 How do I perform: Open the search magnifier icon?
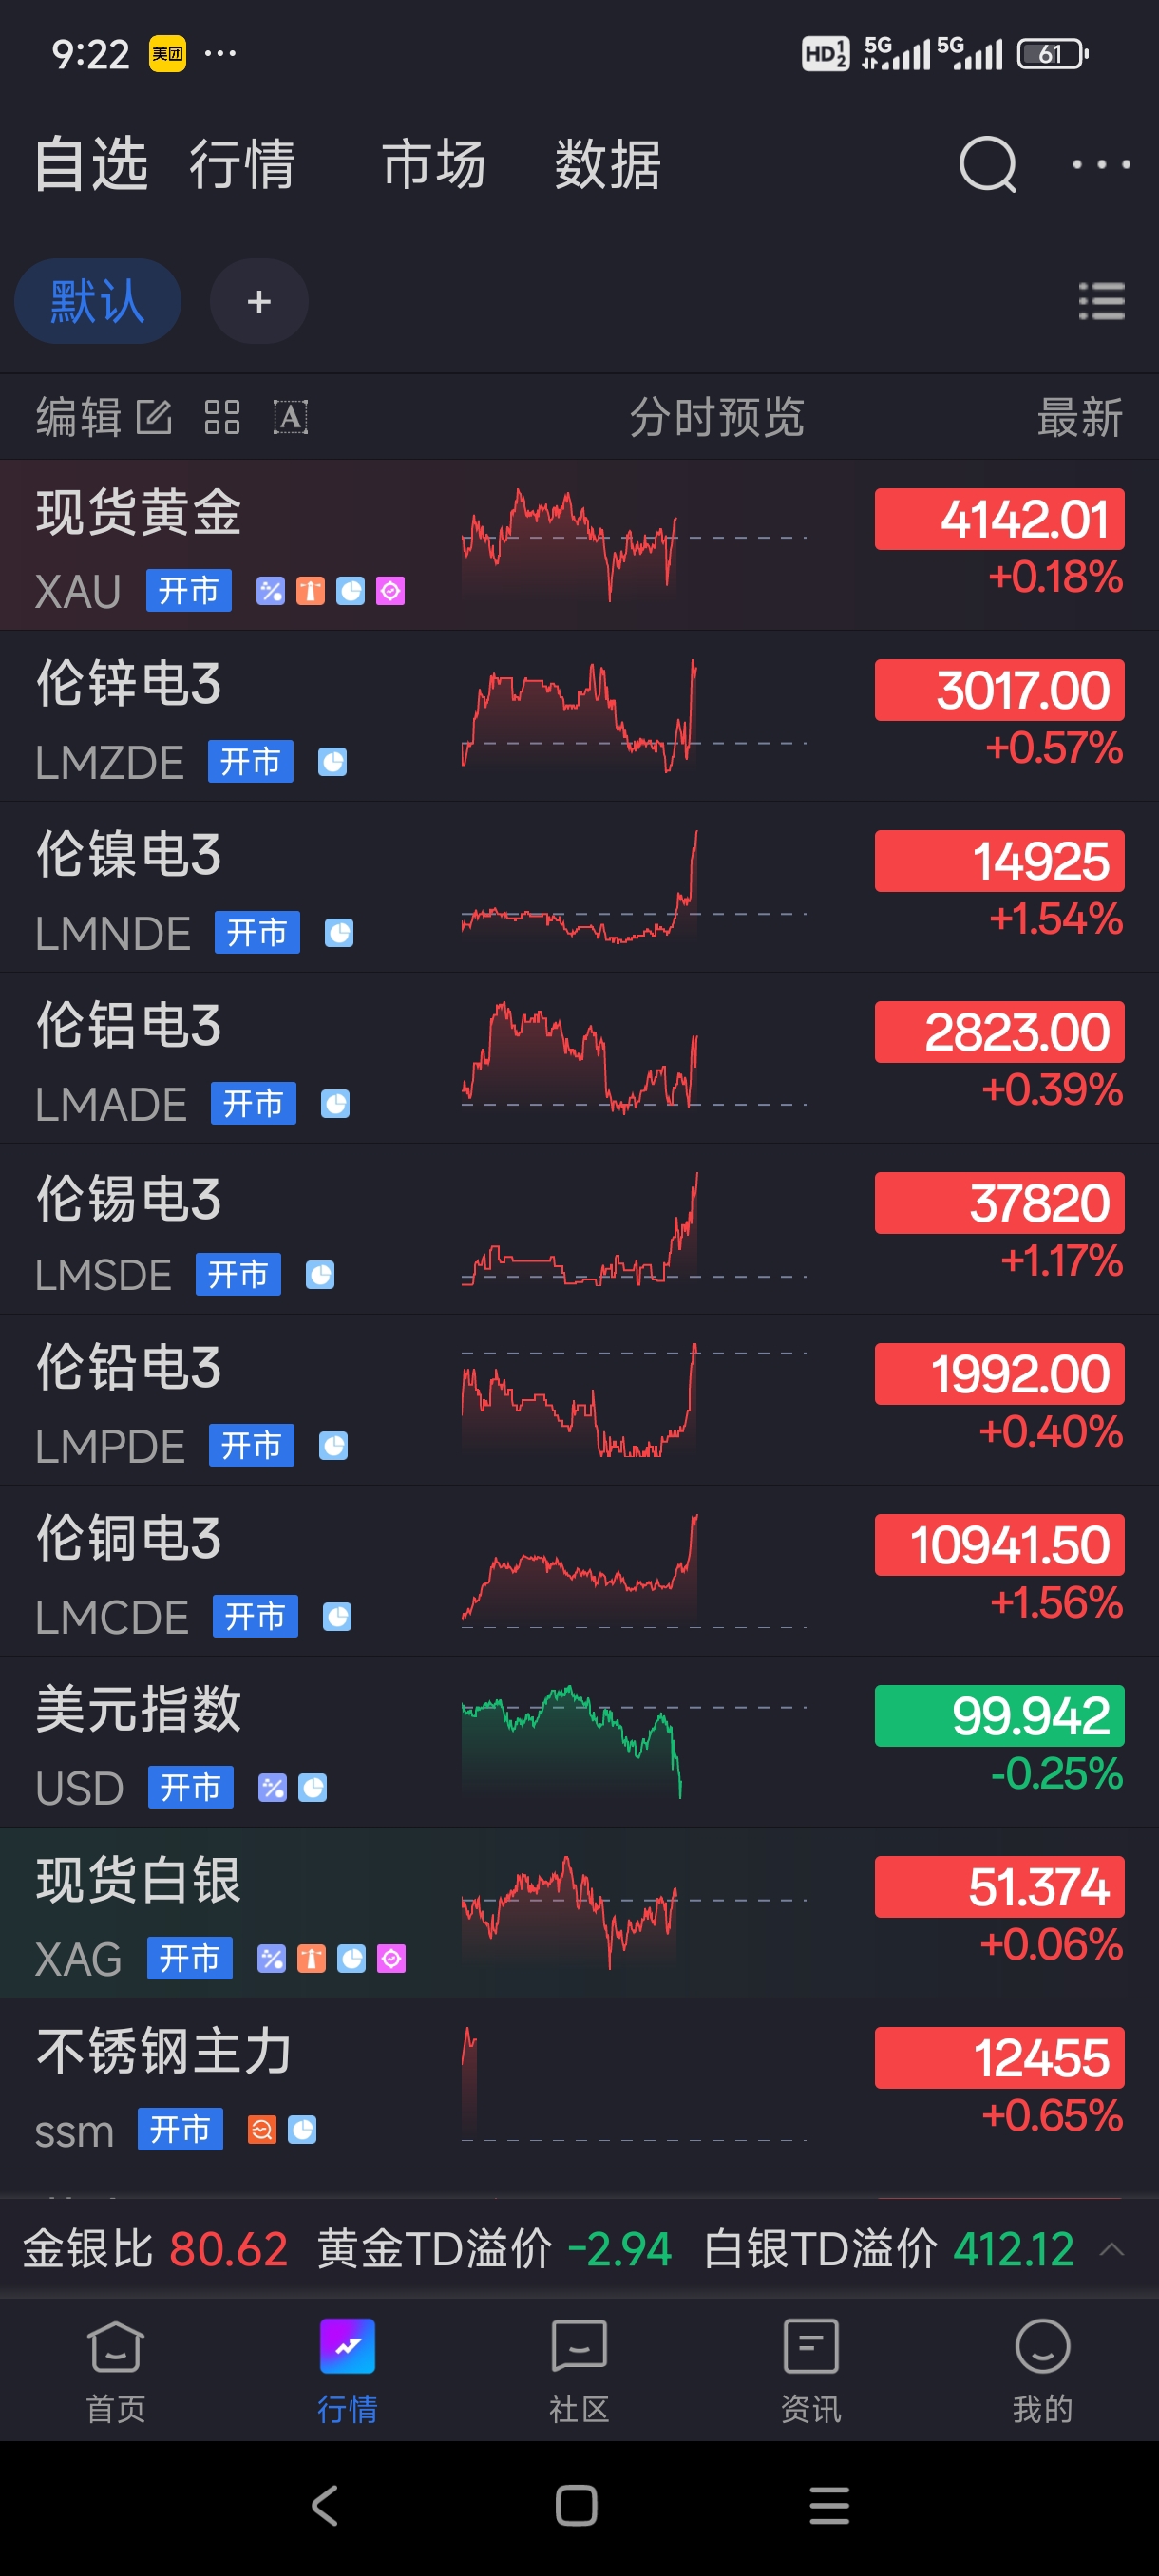(987, 164)
